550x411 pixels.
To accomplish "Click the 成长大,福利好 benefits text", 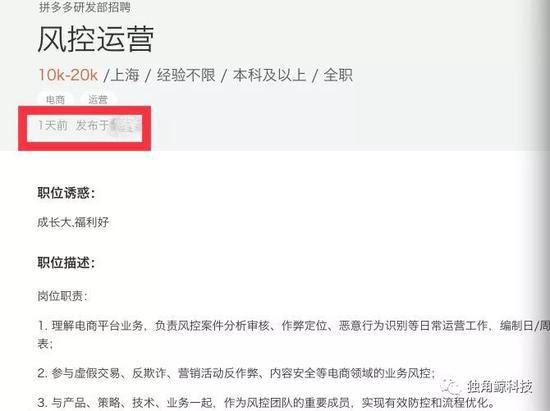I will click(73, 222).
